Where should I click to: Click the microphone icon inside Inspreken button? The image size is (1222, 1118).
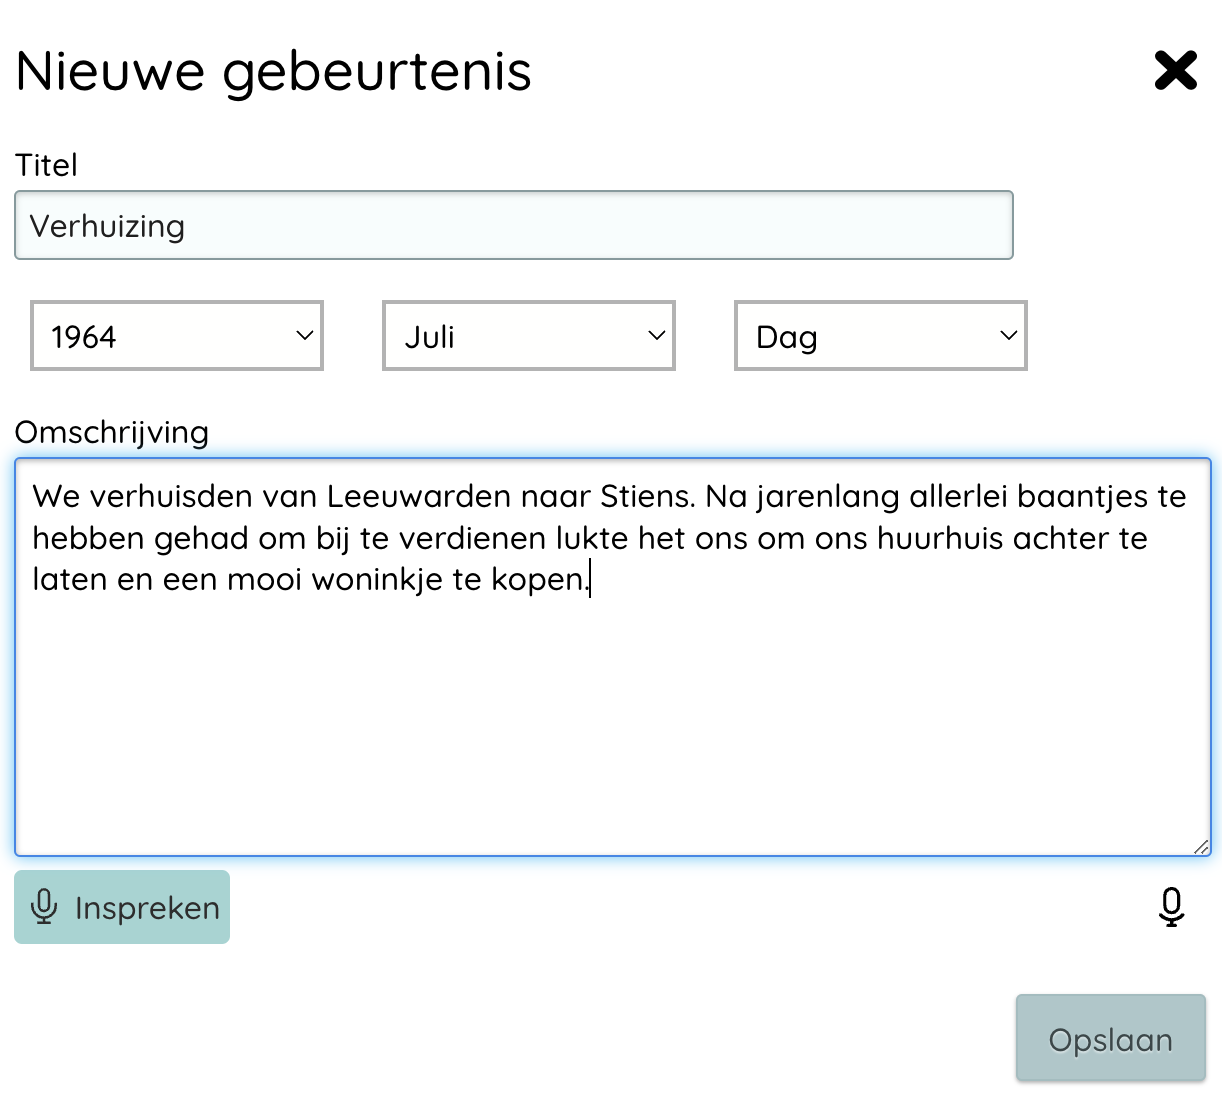(x=44, y=907)
